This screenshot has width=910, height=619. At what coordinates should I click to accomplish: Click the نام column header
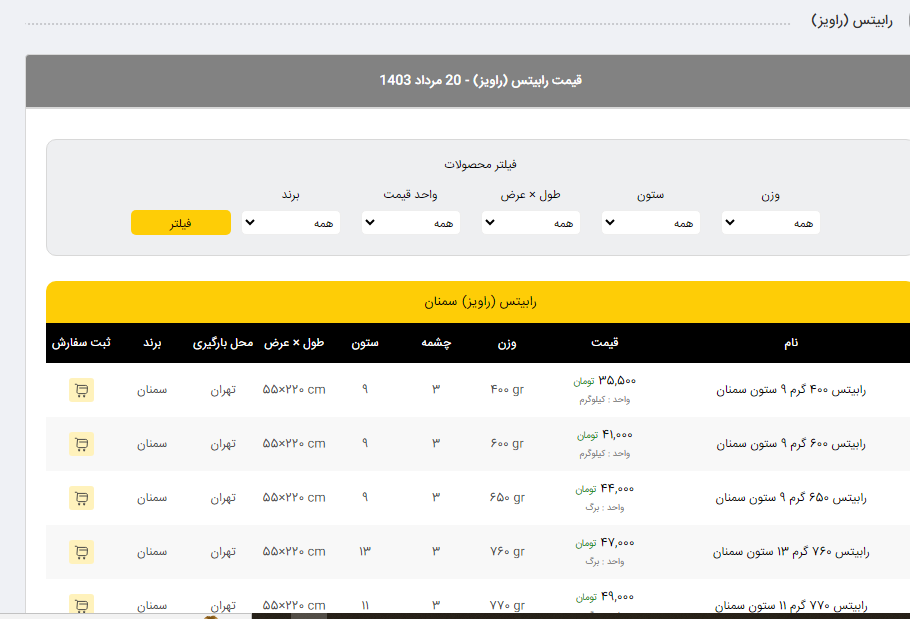791,343
